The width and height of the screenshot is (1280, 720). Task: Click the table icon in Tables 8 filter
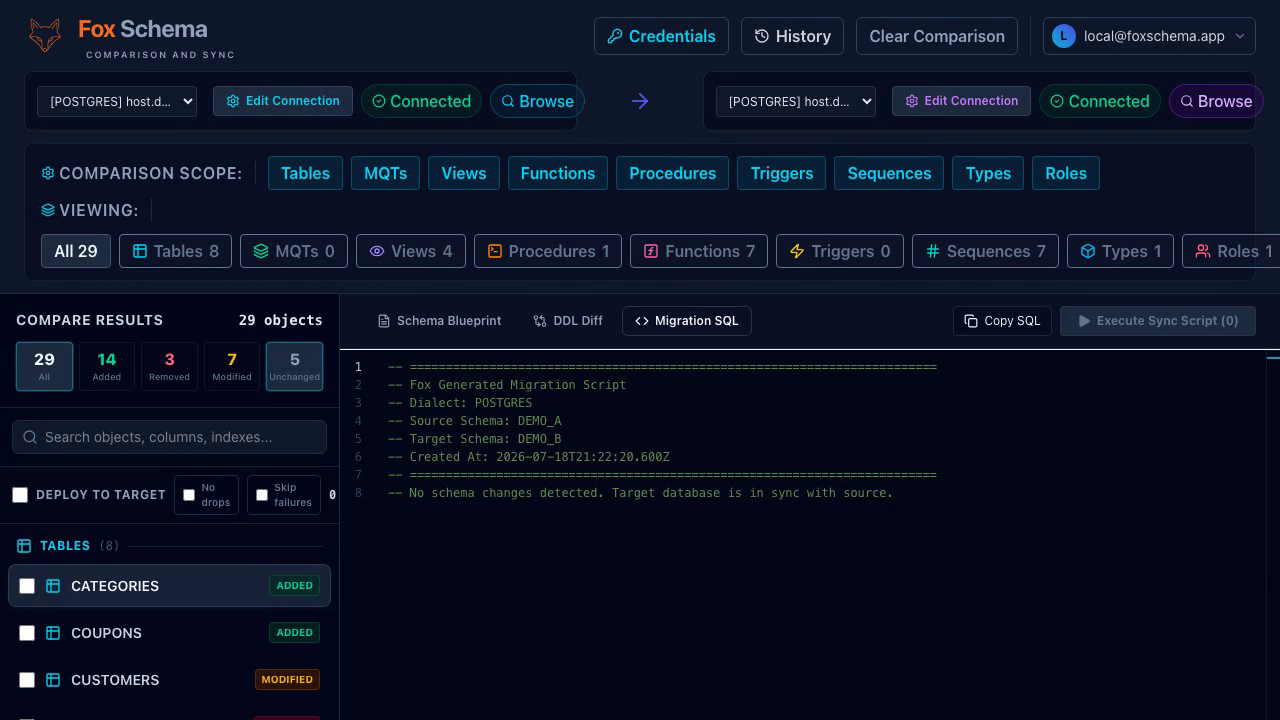click(140, 251)
